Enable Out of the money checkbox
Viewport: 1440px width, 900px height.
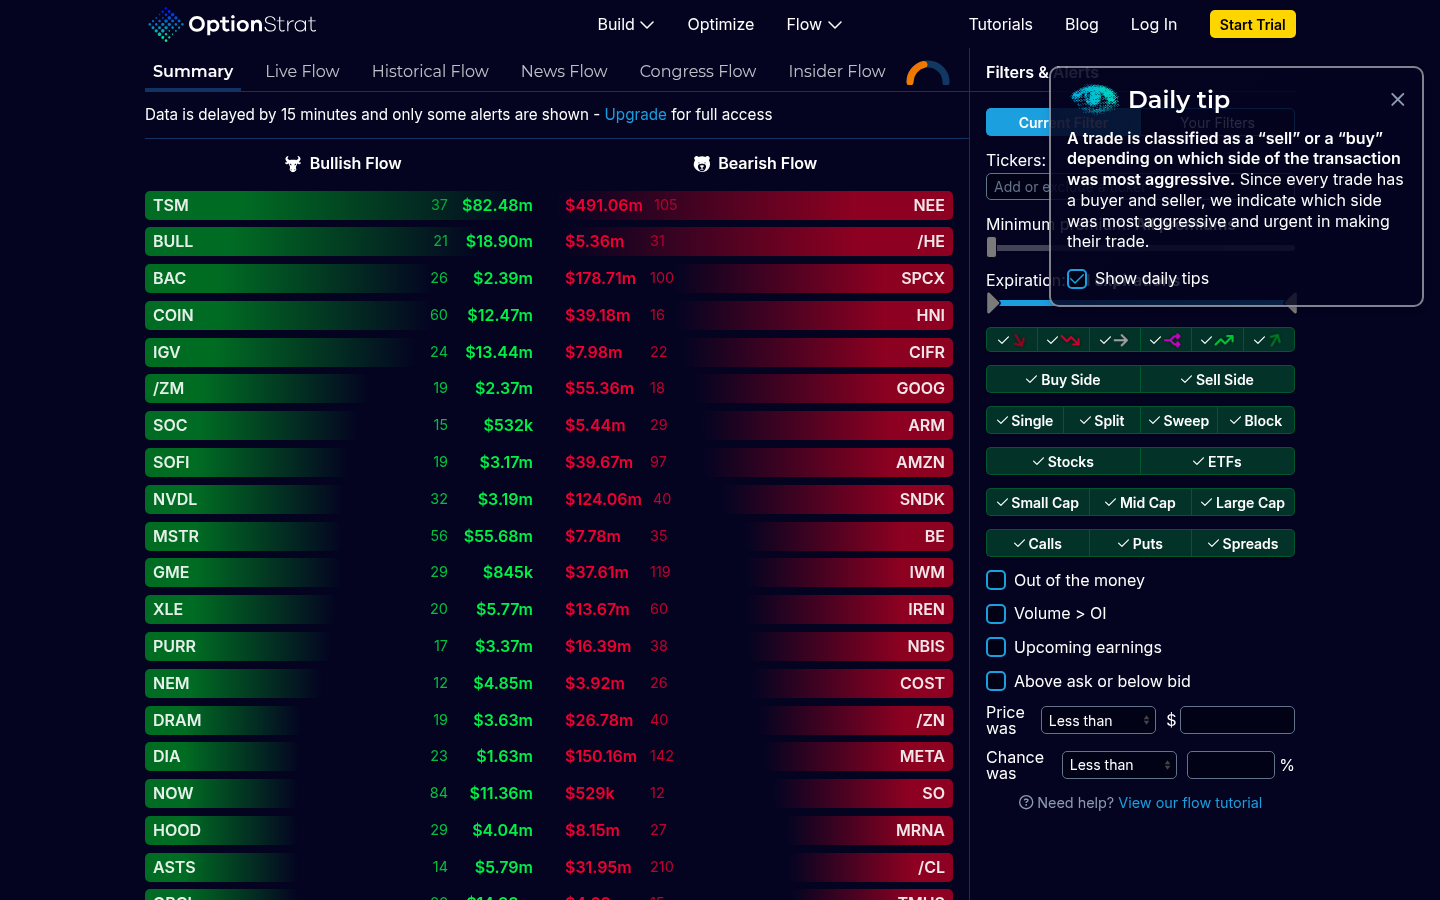996,580
